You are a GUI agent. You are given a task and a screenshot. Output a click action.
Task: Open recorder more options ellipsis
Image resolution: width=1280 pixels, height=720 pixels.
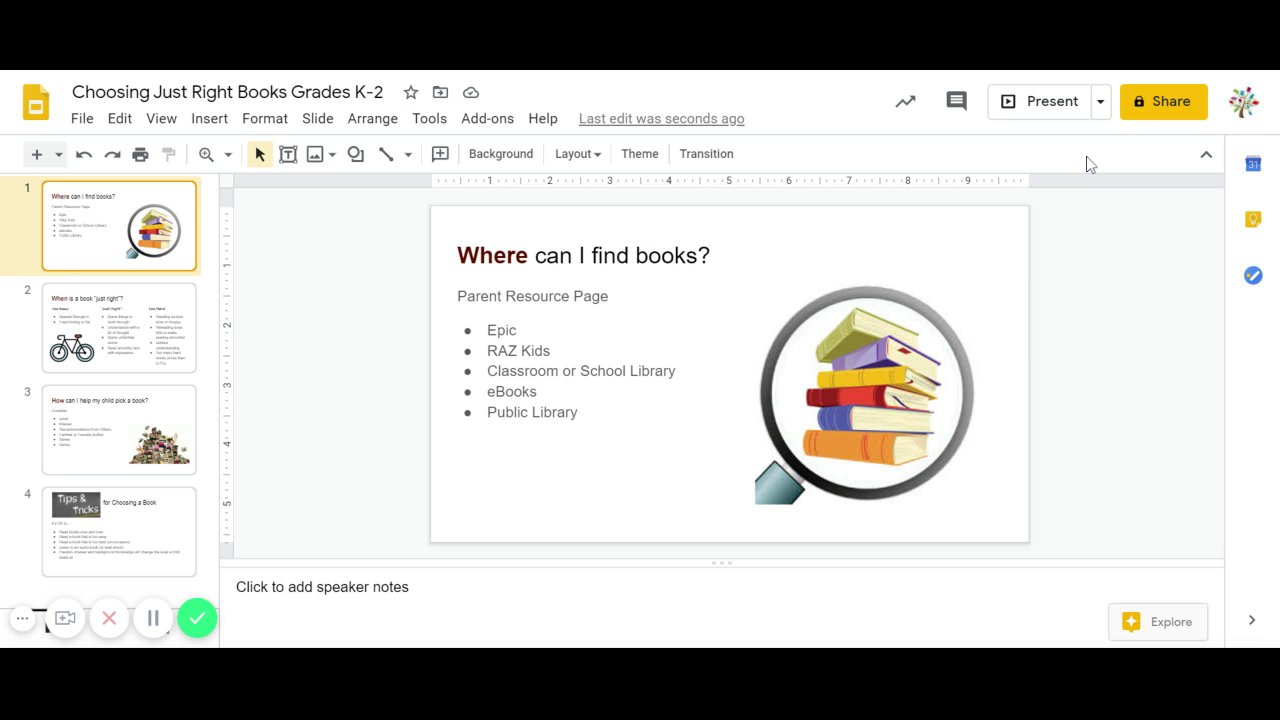(22, 619)
